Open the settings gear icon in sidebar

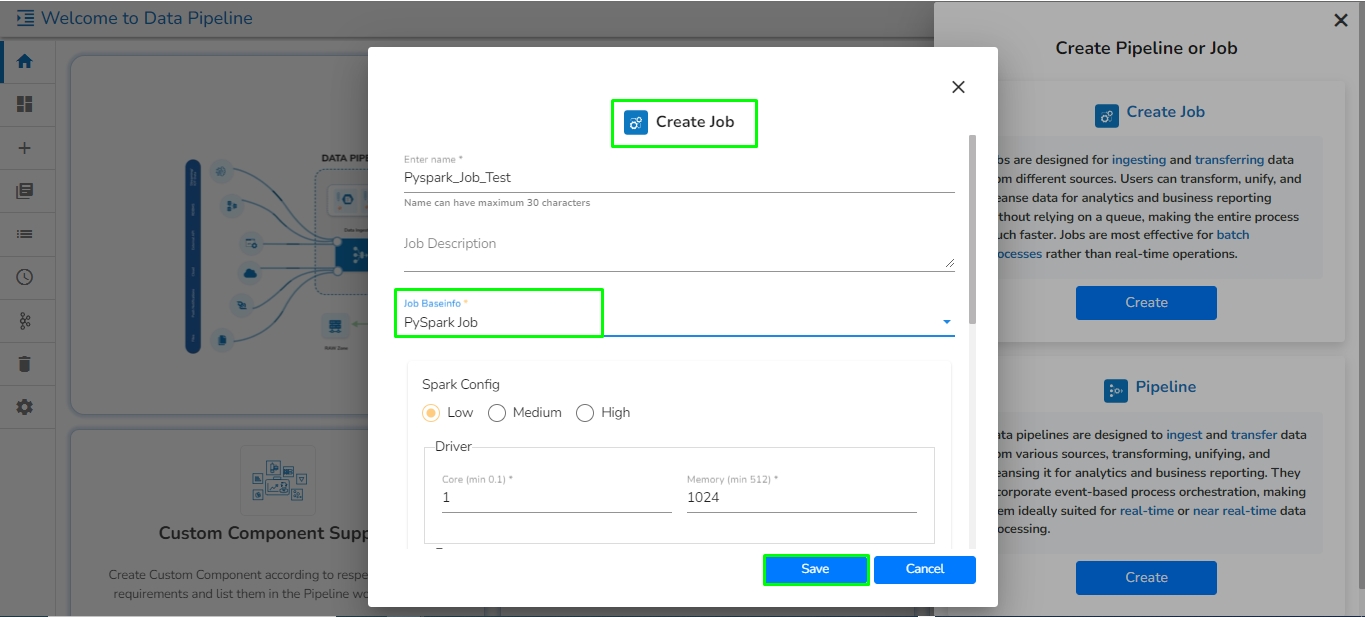pyautogui.click(x=25, y=407)
